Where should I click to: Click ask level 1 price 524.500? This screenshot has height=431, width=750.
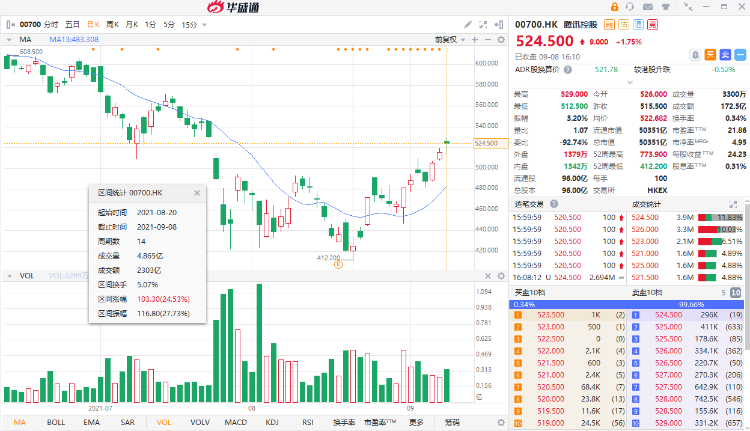coord(669,315)
